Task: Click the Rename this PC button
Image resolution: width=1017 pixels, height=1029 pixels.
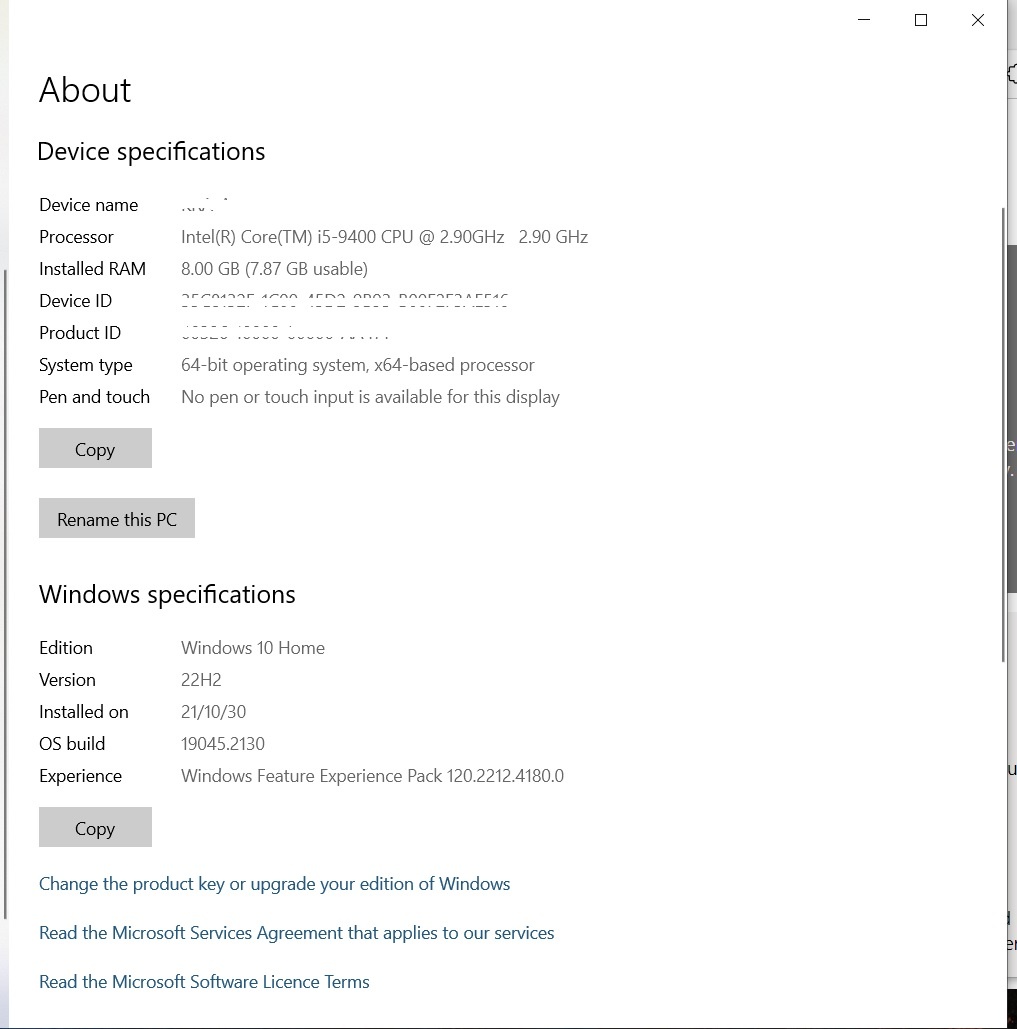Action: click(x=117, y=518)
